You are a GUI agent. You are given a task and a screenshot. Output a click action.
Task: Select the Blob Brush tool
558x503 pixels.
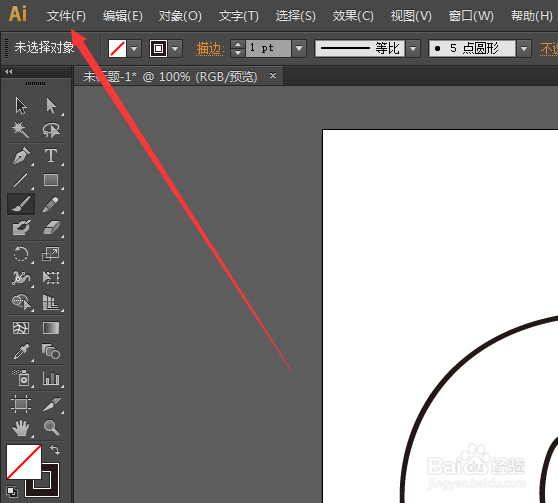(21, 228)
